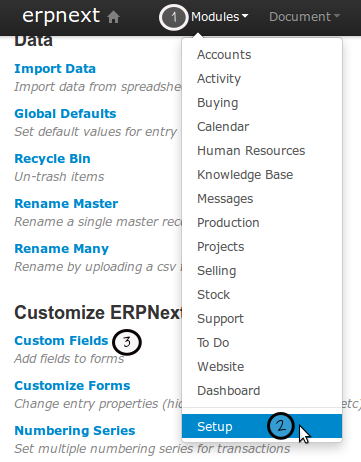Open the Stock module
The width and height of the screenshot is (361, 462).
213,295
